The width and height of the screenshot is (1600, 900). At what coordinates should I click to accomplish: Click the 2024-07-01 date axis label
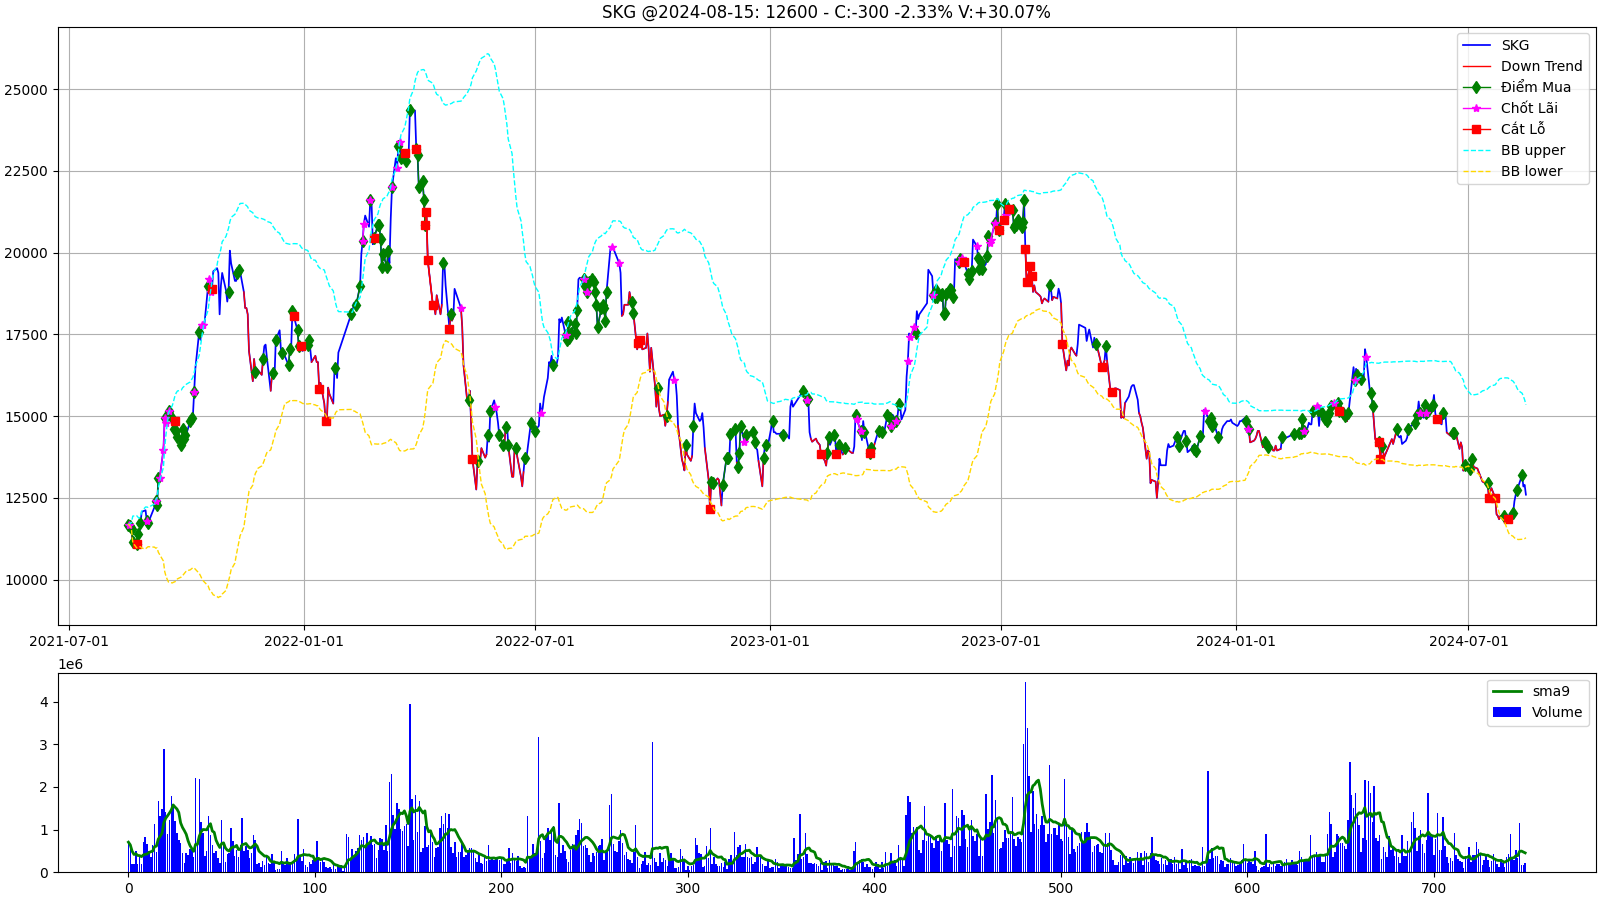[x=1468, y=641]
